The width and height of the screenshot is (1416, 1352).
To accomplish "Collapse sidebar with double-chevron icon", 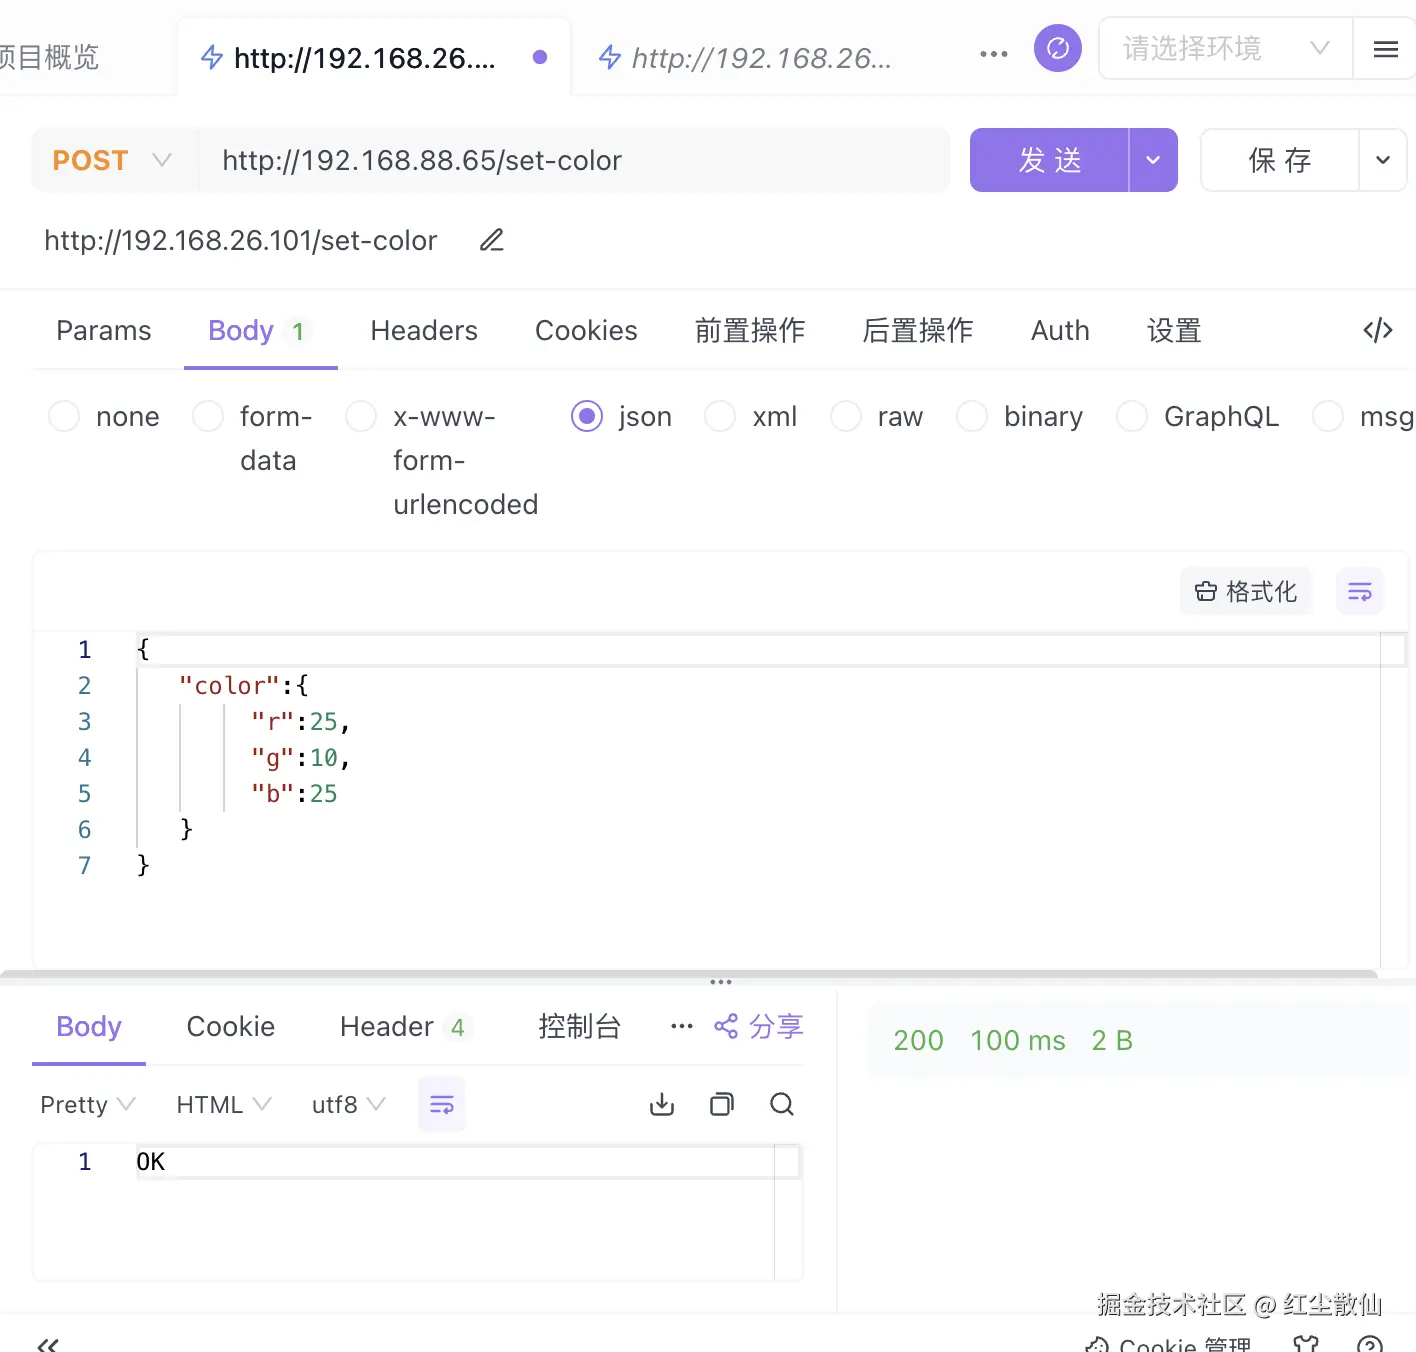I will pyautogui.click(x=48, y=1344).
